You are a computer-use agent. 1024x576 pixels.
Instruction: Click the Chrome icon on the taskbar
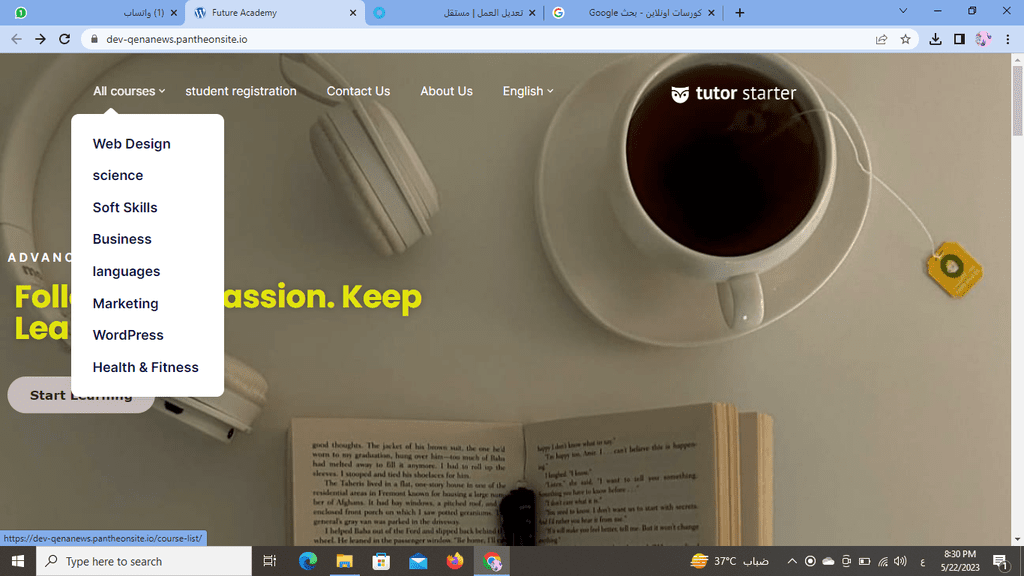coord(492,561)
